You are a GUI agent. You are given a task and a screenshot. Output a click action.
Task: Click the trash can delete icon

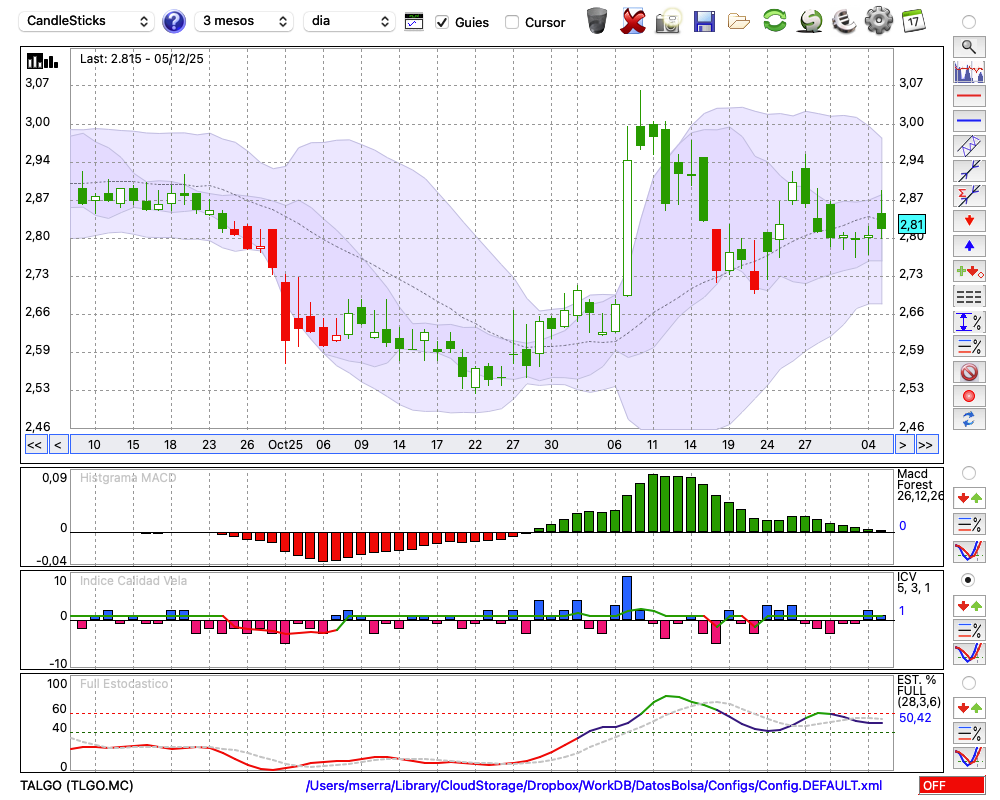click(x=597, y=21)
